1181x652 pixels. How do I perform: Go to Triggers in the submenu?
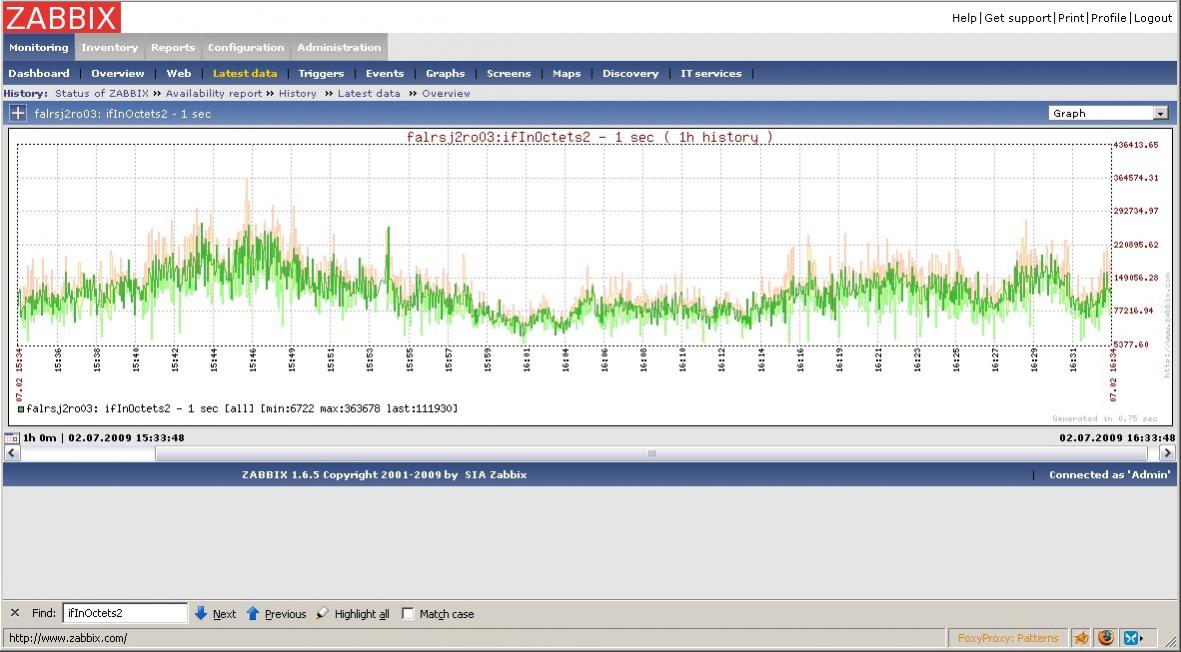(x=321, y=73)
